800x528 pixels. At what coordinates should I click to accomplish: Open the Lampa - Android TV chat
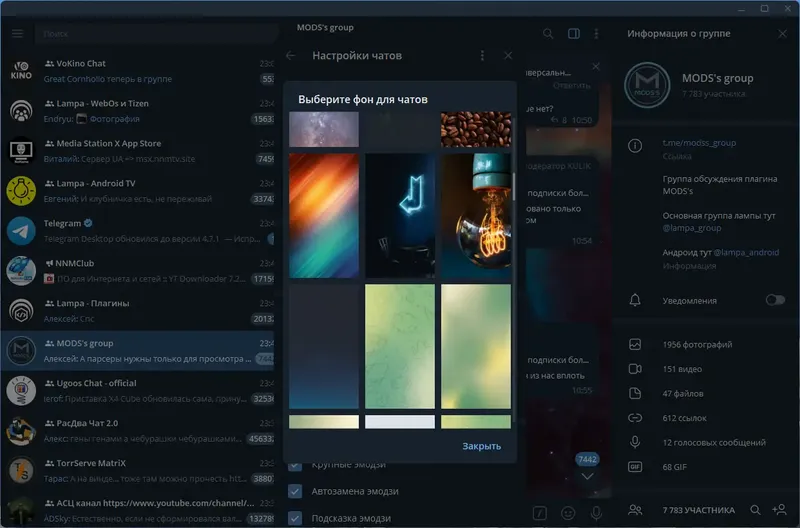coord(138,191)
